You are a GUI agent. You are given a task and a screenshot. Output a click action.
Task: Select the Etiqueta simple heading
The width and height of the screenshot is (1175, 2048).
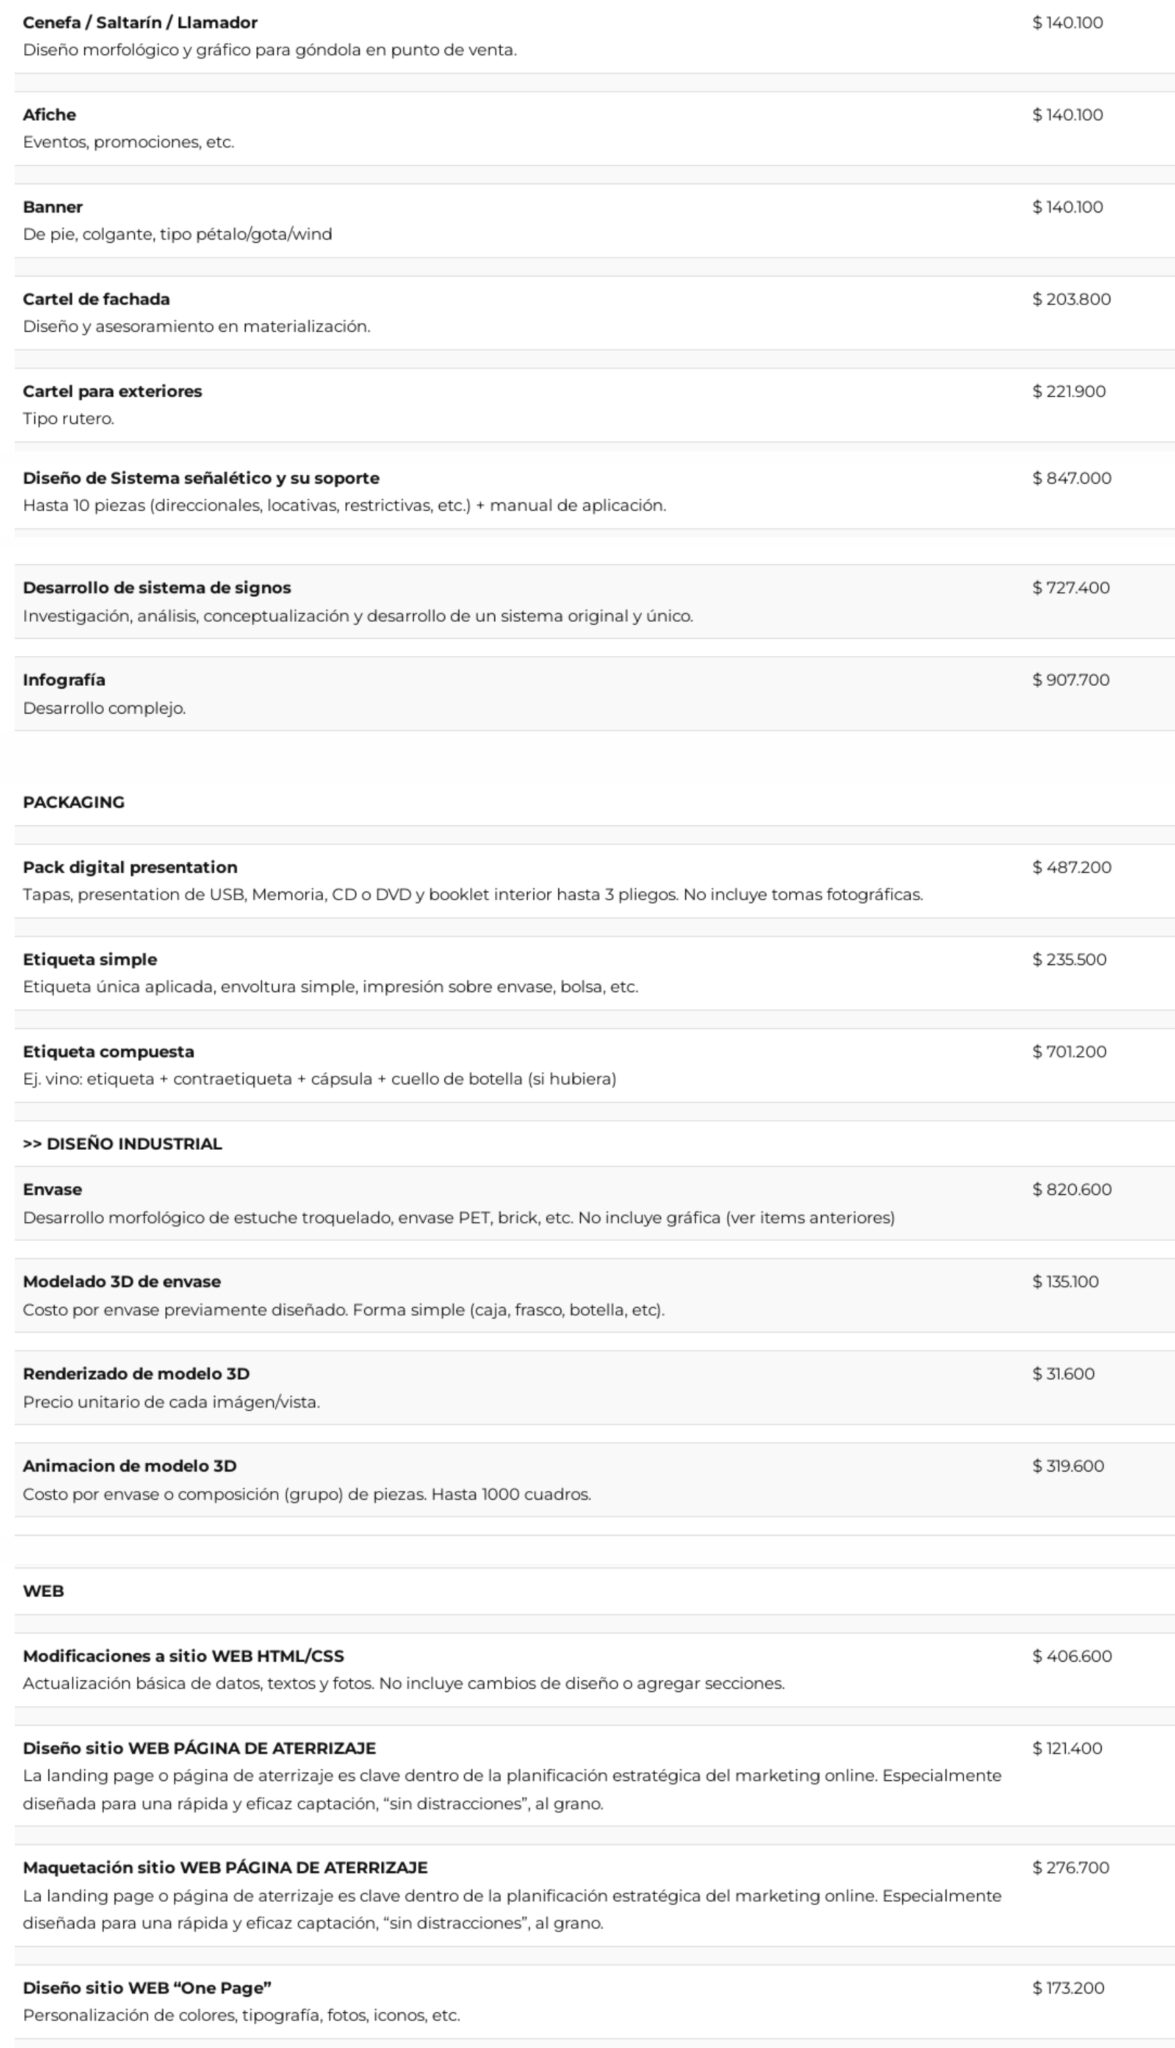(90, 959)
